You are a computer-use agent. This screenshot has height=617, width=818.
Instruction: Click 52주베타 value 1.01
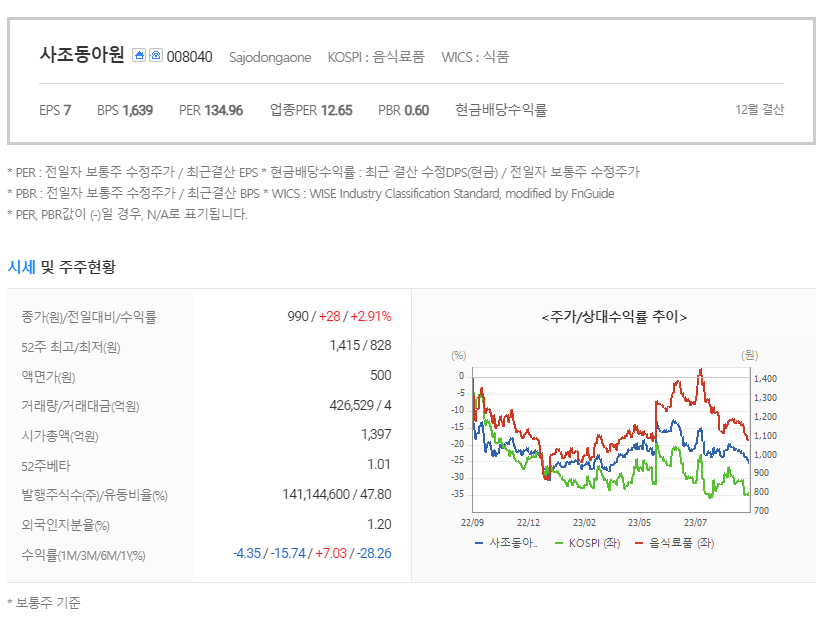point(379,464)
